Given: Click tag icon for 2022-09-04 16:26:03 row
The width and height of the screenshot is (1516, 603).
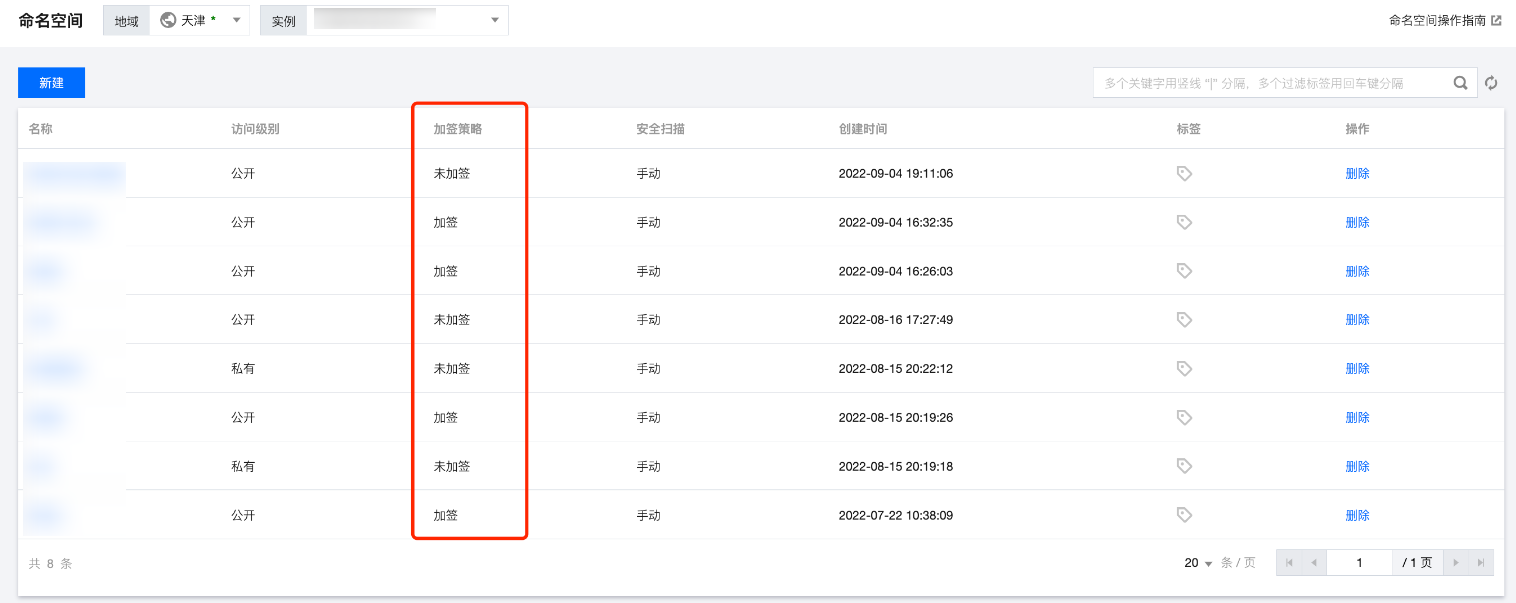Looking at the screenshot, I should click(x=1184, y=271).
